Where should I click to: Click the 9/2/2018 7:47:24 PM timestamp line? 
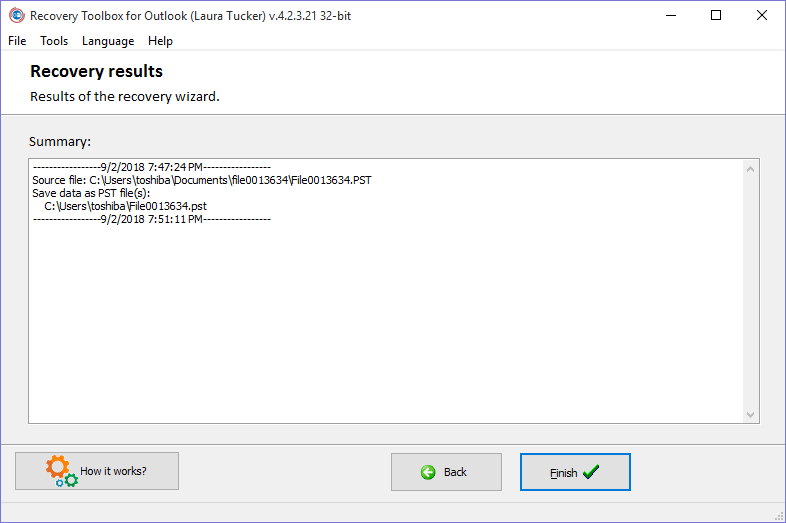[151, 167]
